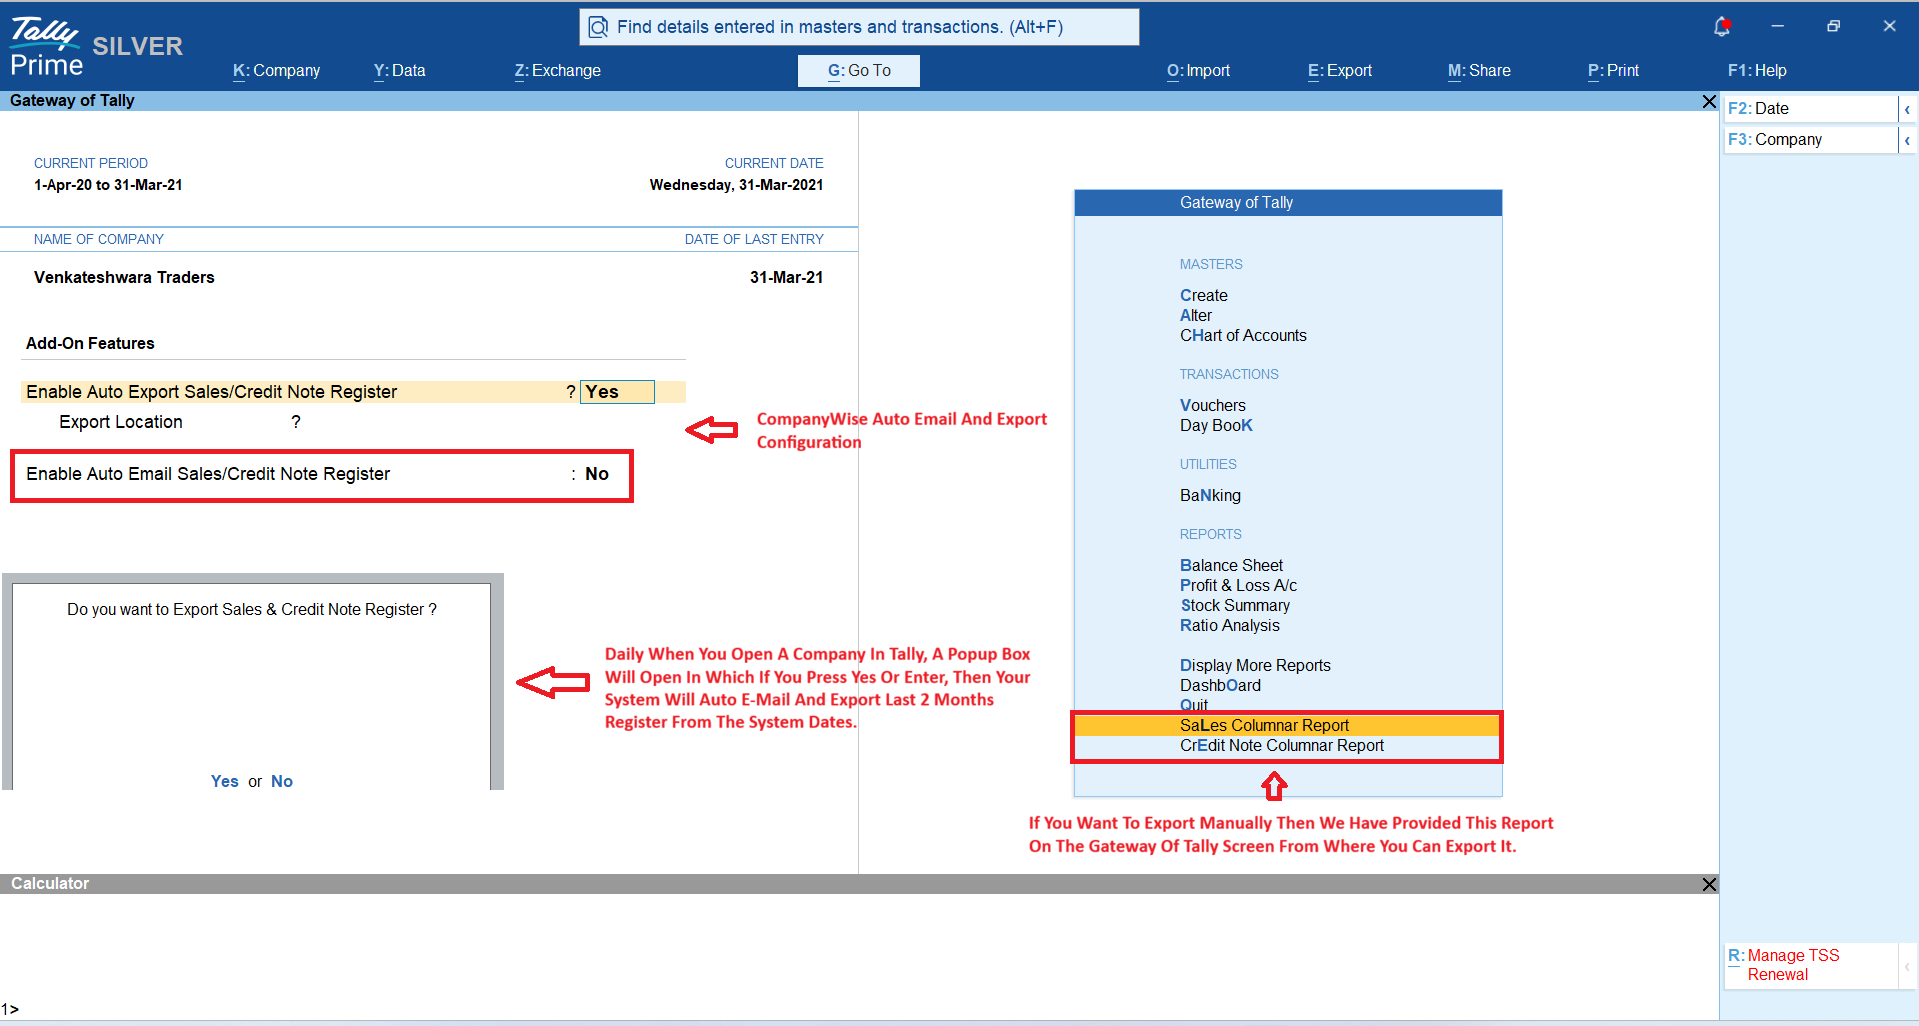Toggle the Auto Export Yes field
The image size is (1919, 1026).
point(617,392)
